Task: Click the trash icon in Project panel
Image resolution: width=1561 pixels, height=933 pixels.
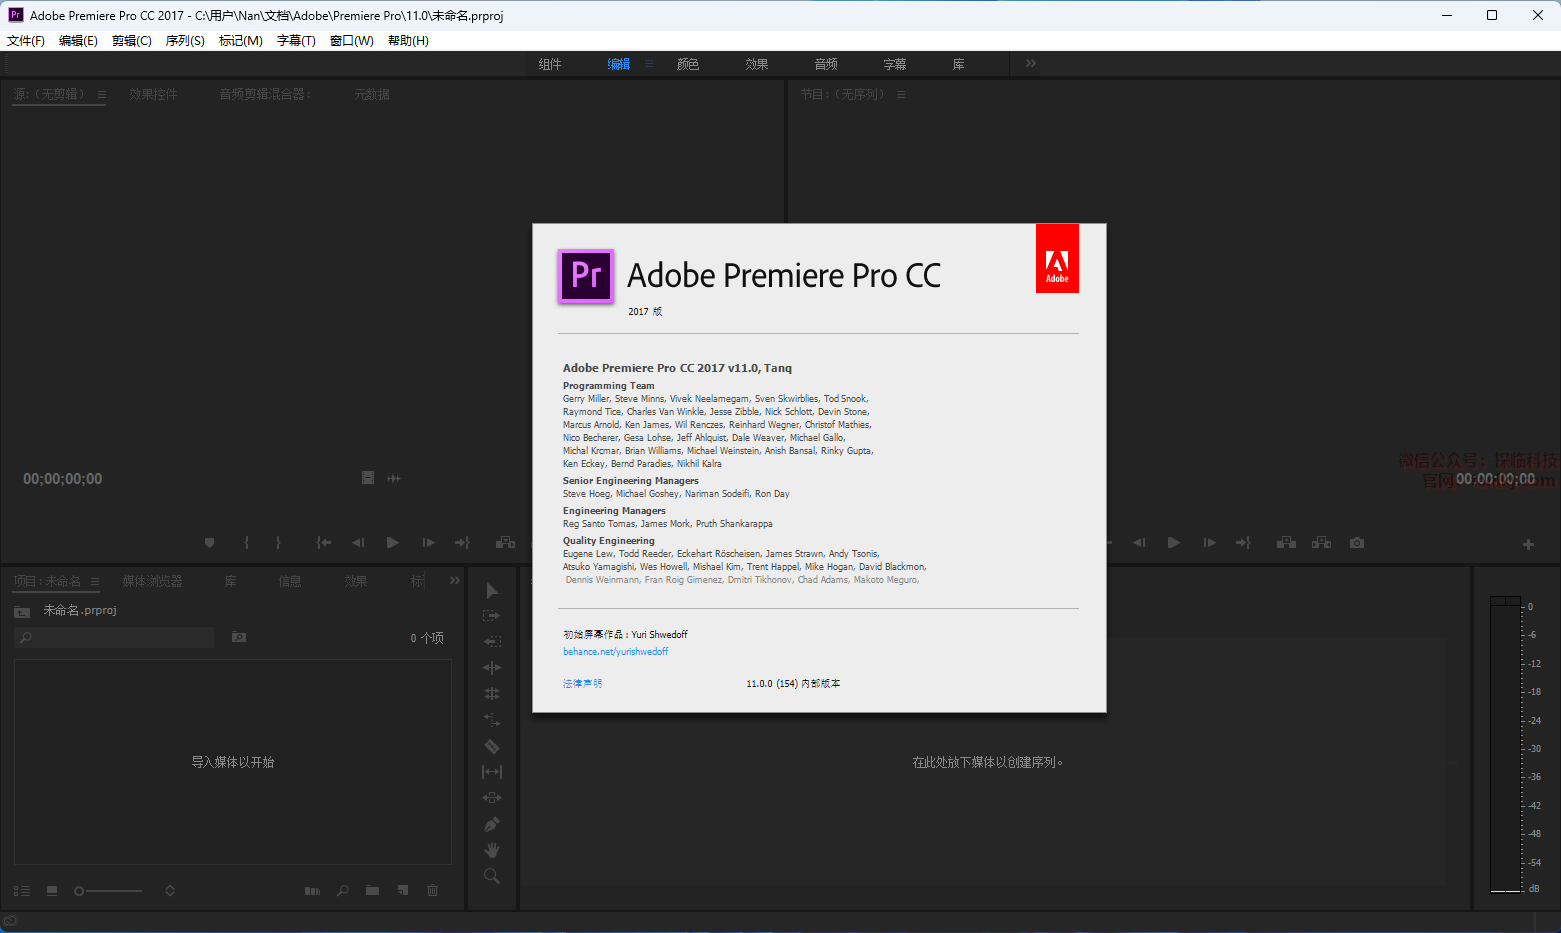Action: pyautogui.click(x=433, y=890)
